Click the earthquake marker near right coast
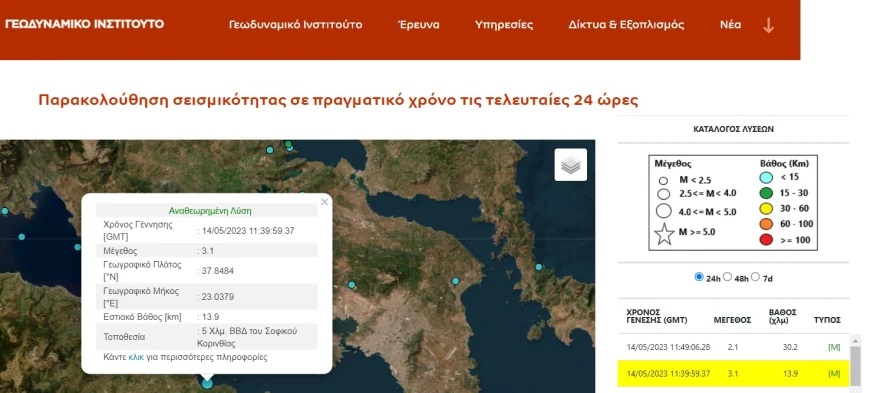Viewport: 880px width, 393px height. pos(539,267)
